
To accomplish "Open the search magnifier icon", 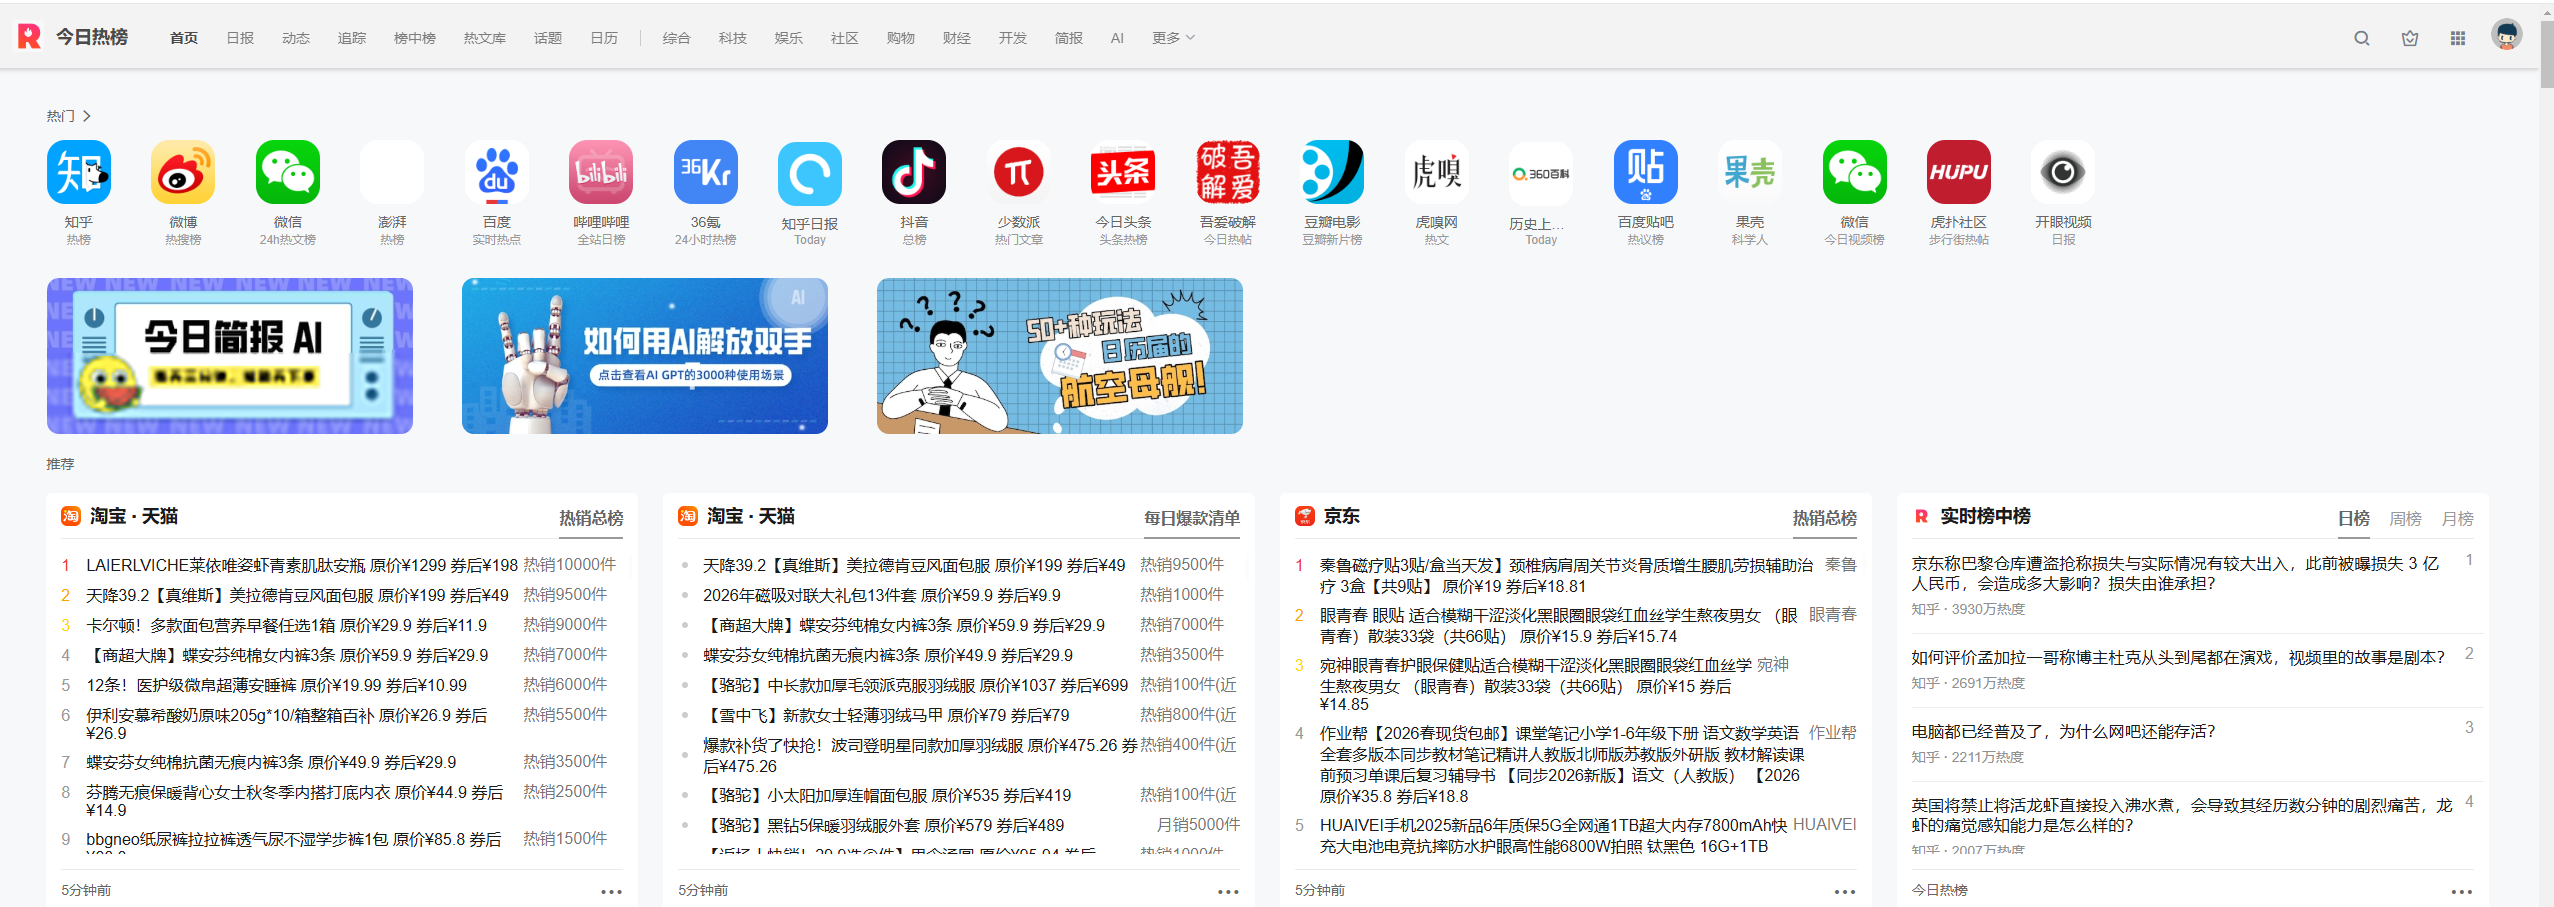I will pos(2360,37).
